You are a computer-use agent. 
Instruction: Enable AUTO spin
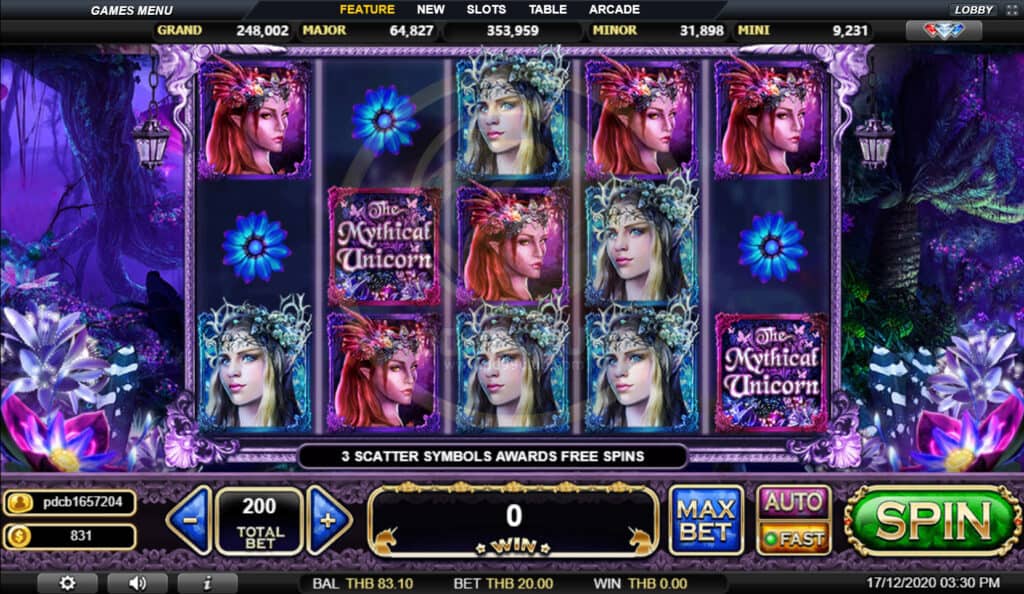pos(794,503)
